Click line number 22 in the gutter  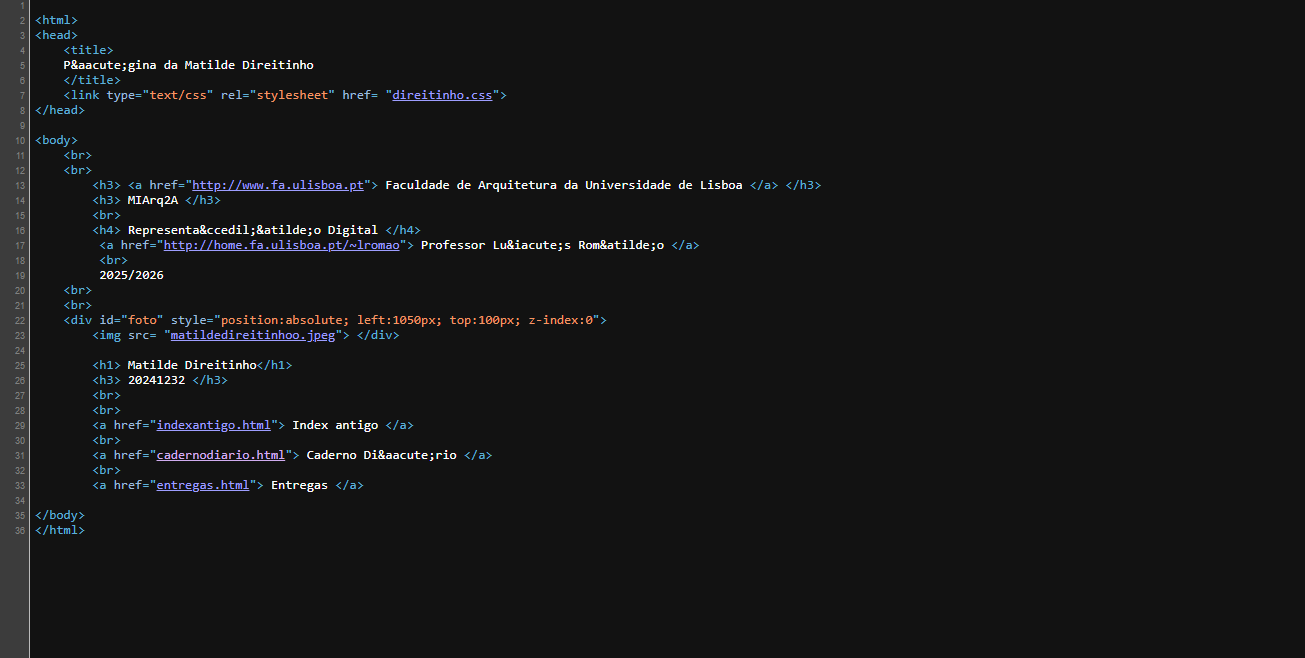point(21,320)
